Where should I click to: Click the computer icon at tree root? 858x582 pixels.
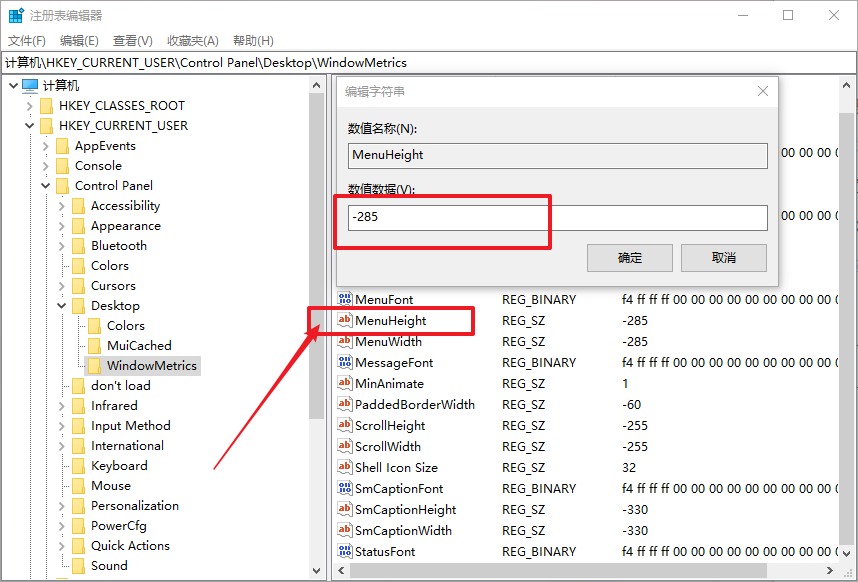pos(30,86)
